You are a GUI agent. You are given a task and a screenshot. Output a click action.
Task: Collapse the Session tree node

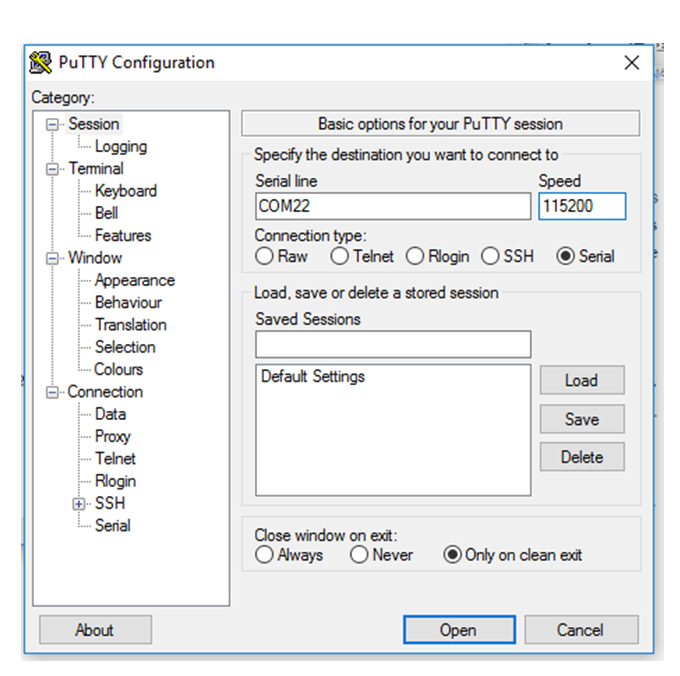52,125
